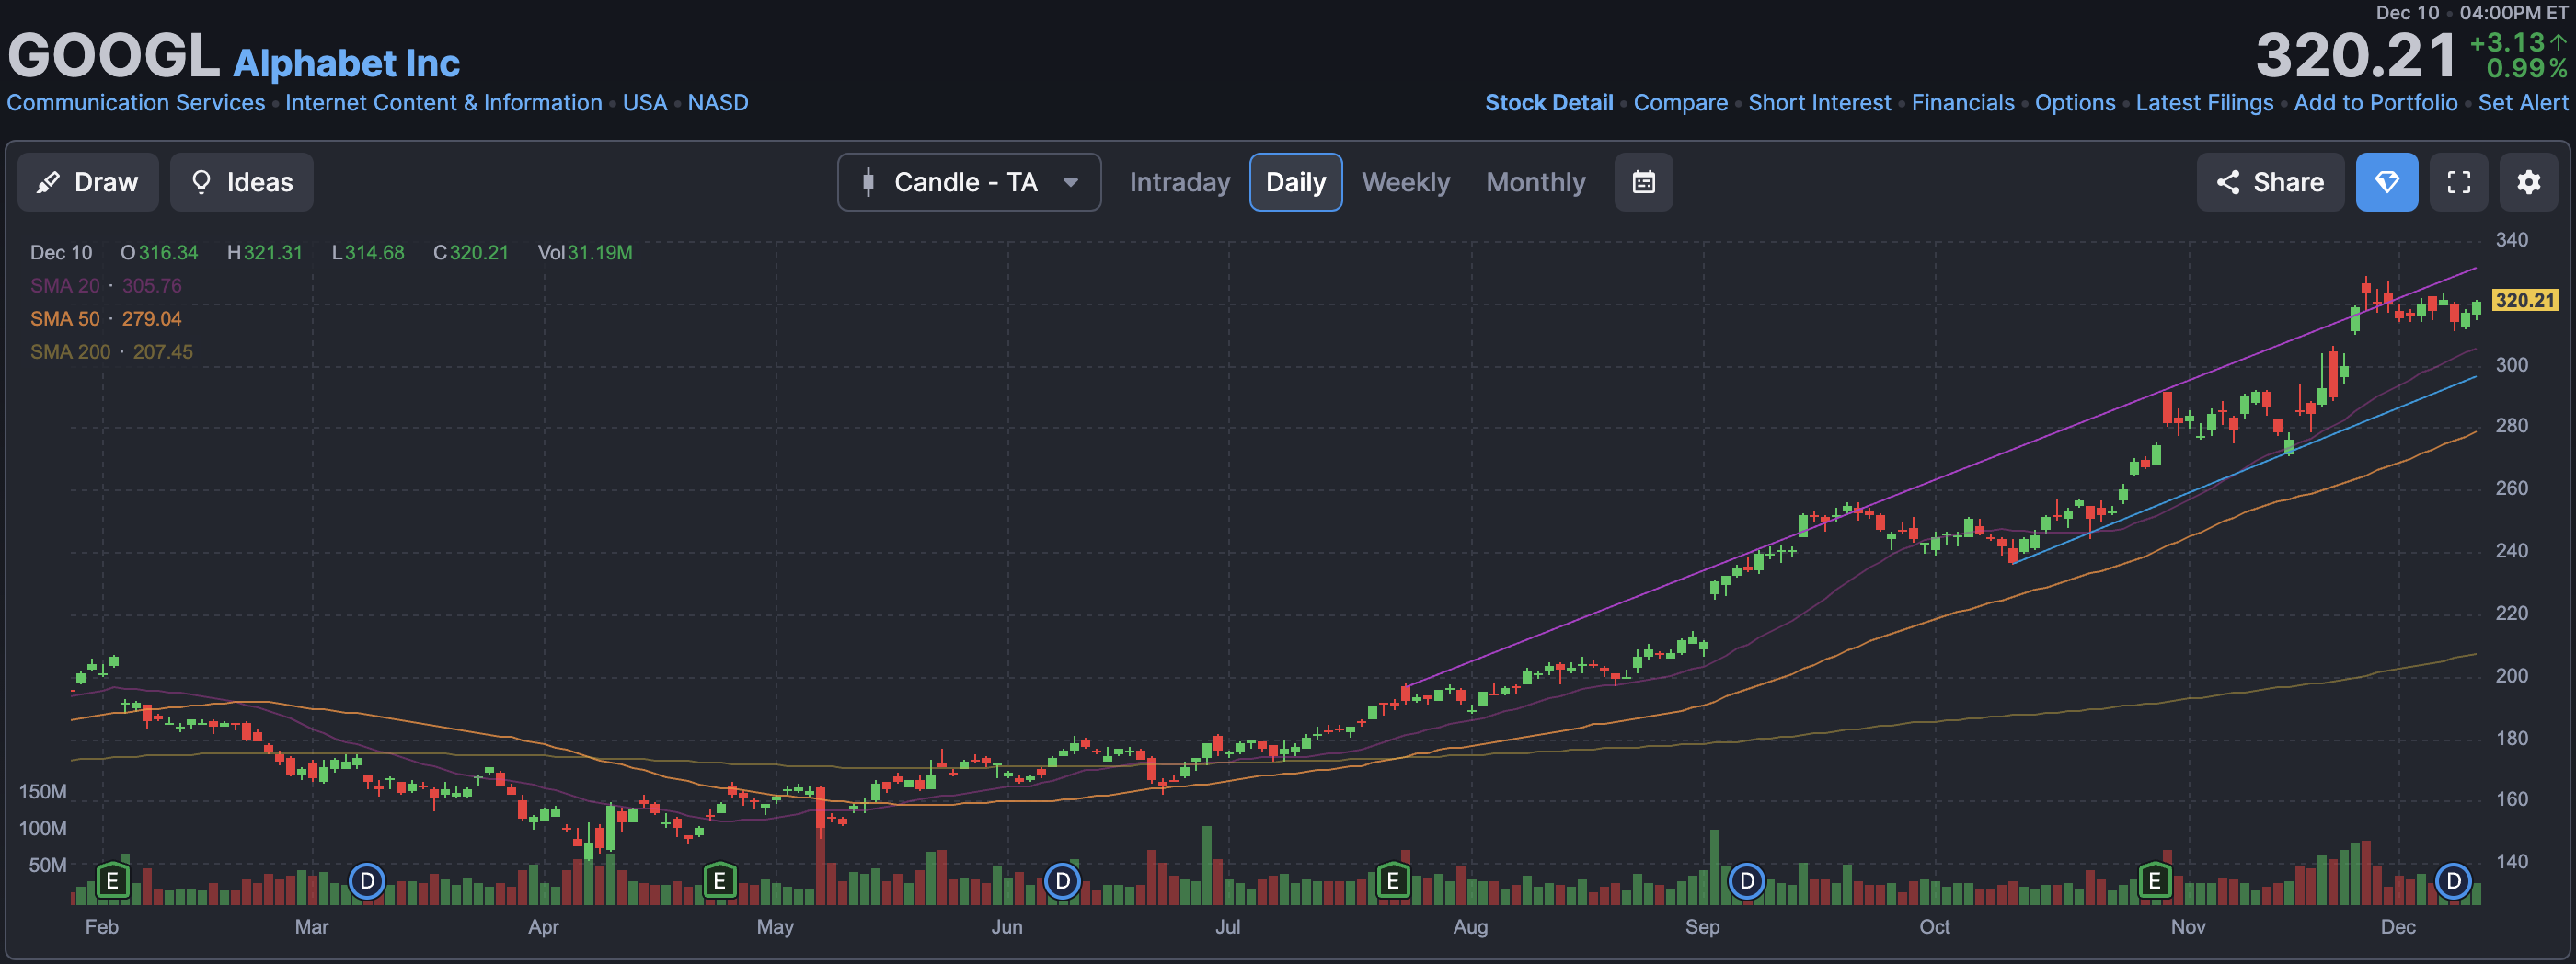
Task: Open the Ideas panel
Action: click(241, 182)
